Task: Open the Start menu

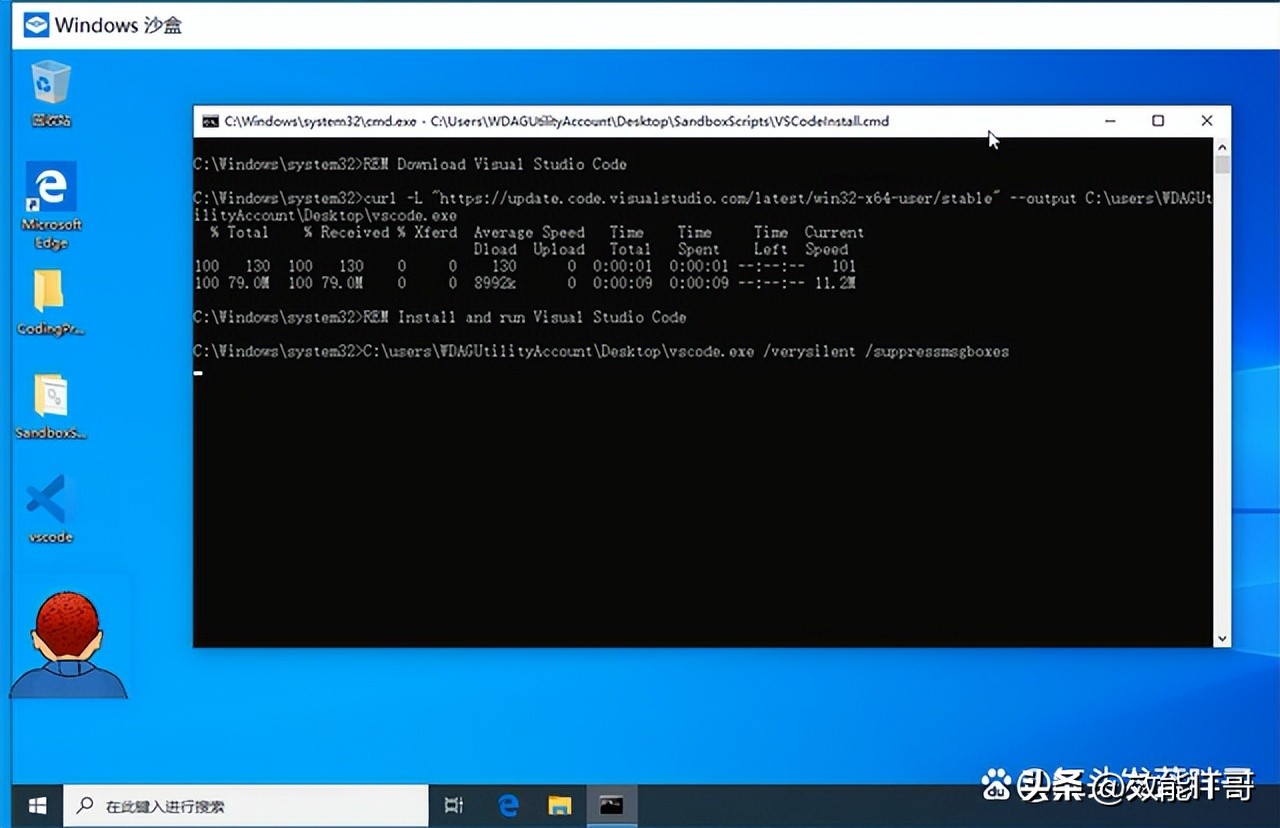Action: tap(37, 804)
